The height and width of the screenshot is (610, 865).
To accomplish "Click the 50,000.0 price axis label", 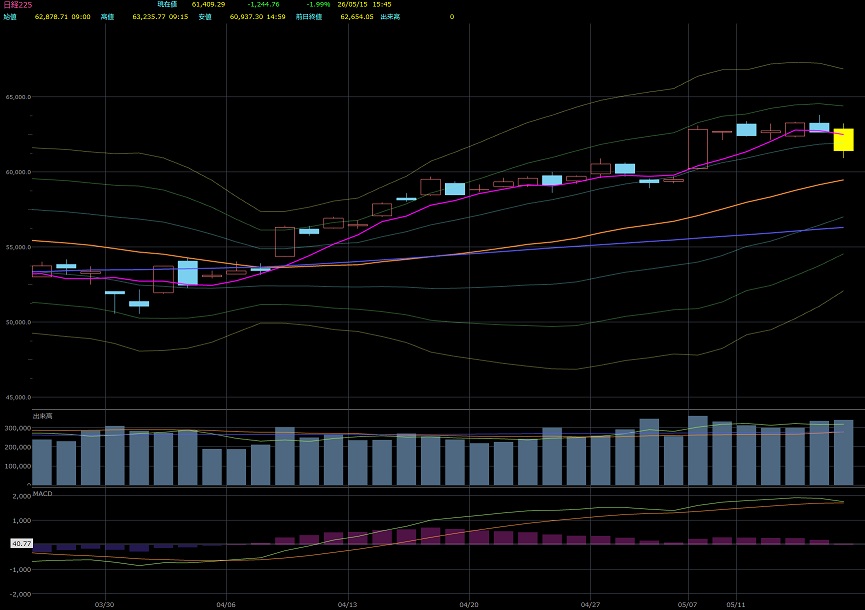I will 18,322.
